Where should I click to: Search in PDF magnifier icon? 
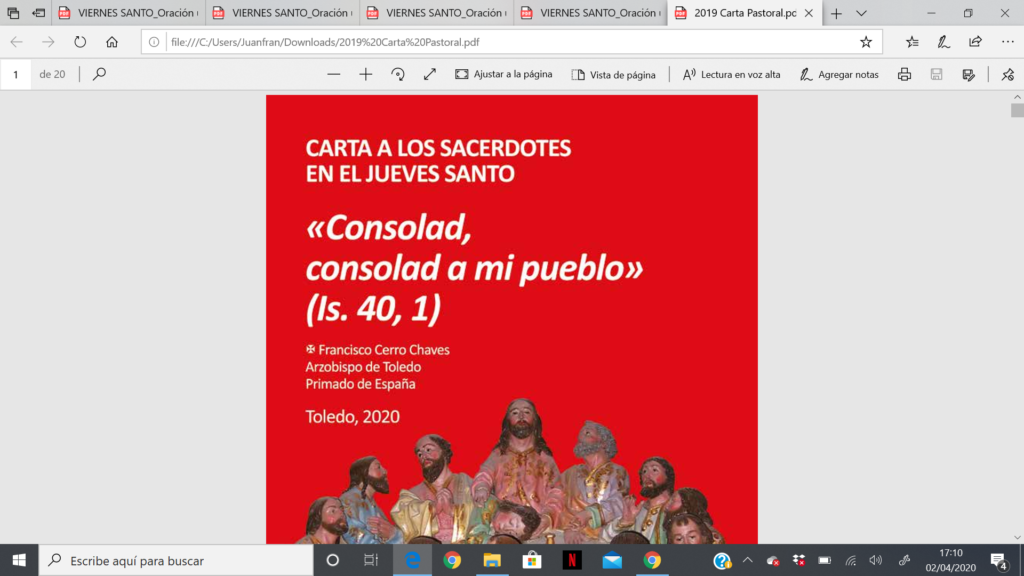(99, 74)
